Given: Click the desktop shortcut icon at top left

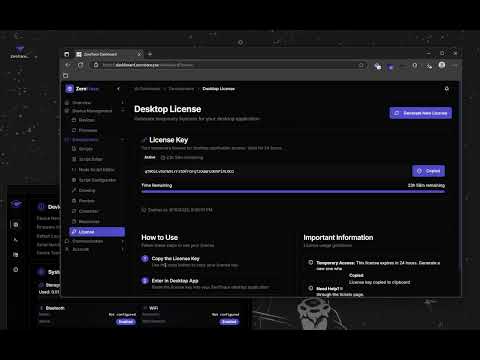Looking at the screenshot, I should pos(20,52).
